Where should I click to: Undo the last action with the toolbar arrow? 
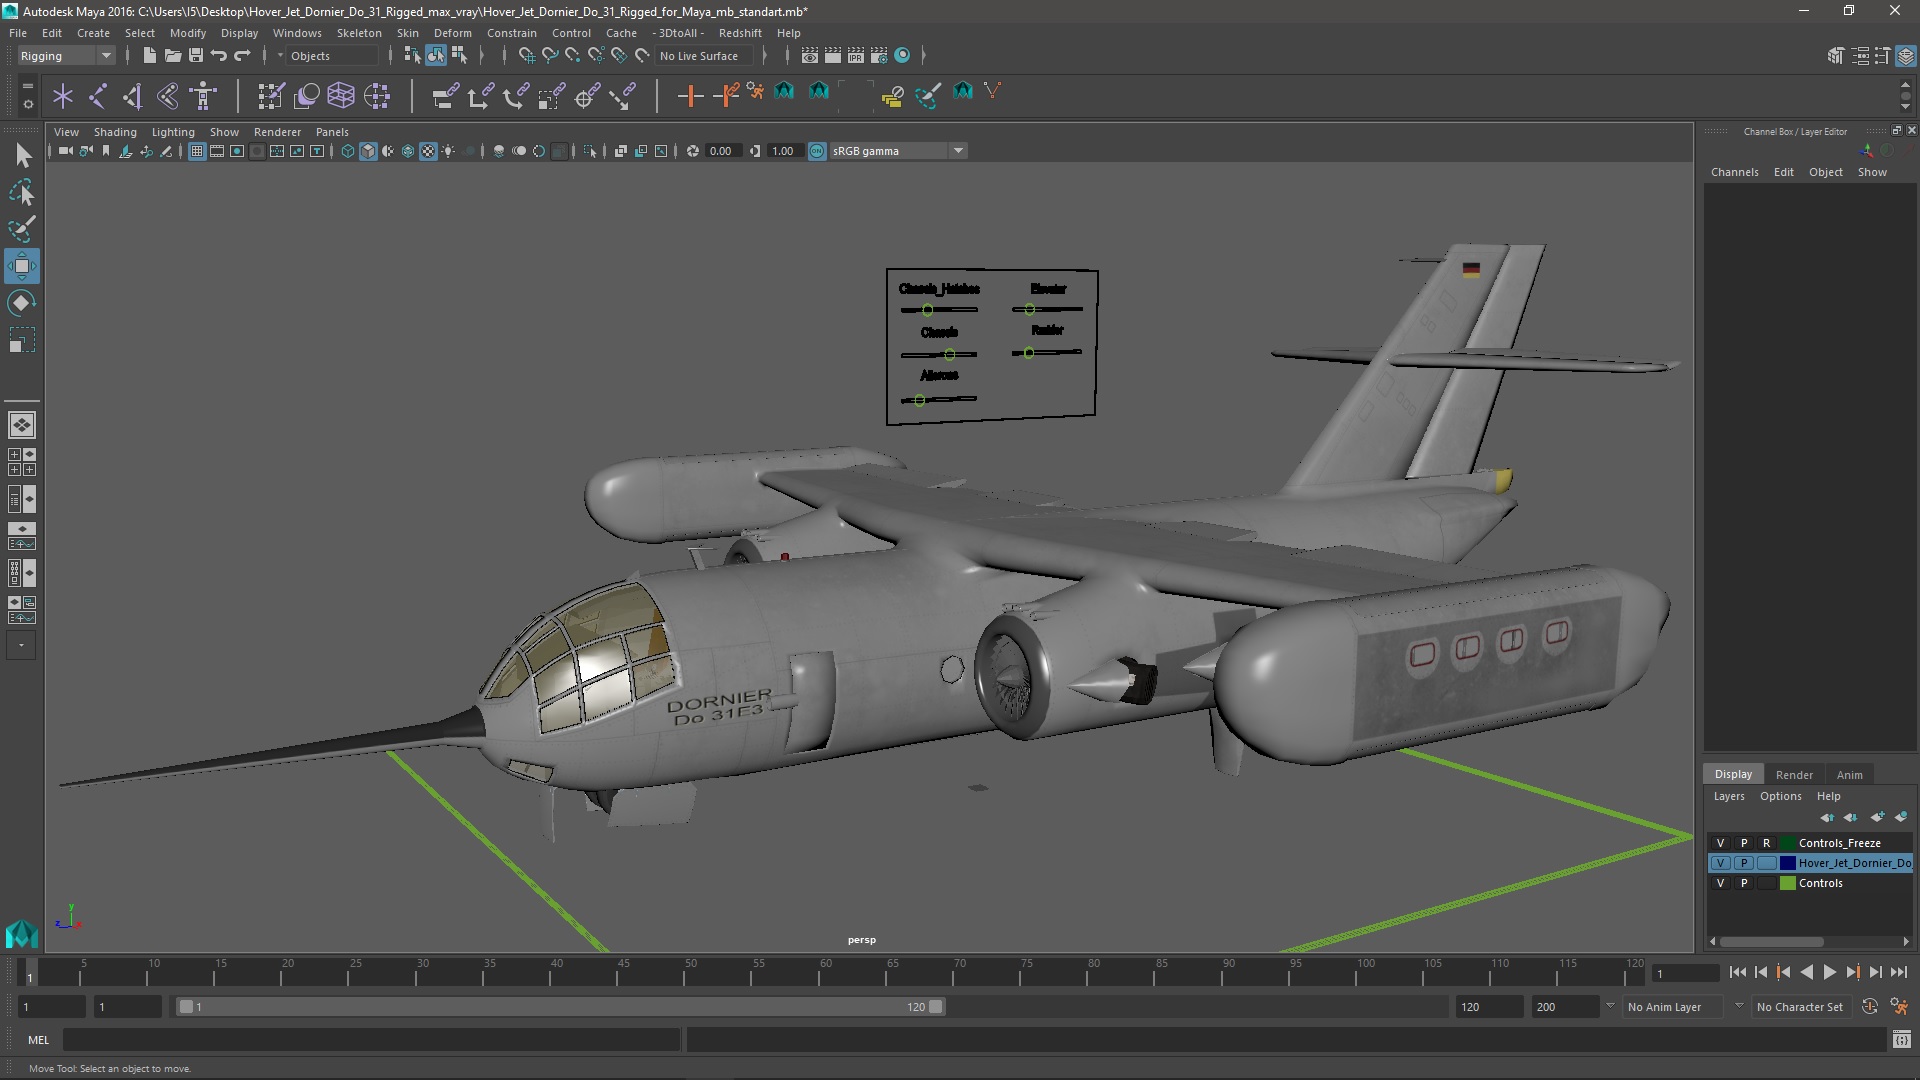pos(219,56)
